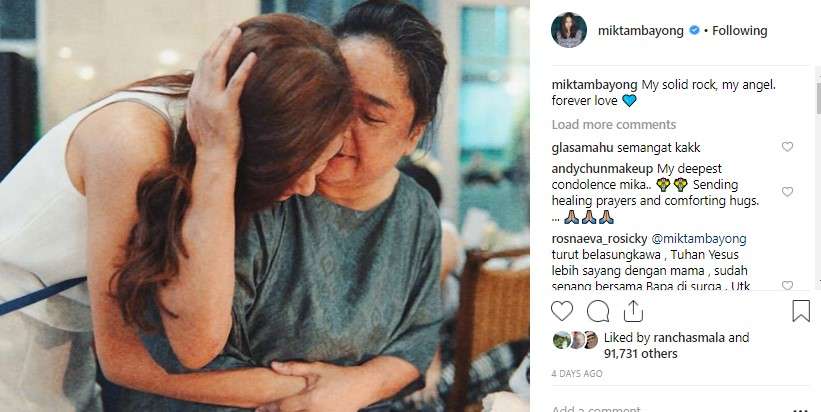Open glasamahu's profile from the comment

pos(584,147)
